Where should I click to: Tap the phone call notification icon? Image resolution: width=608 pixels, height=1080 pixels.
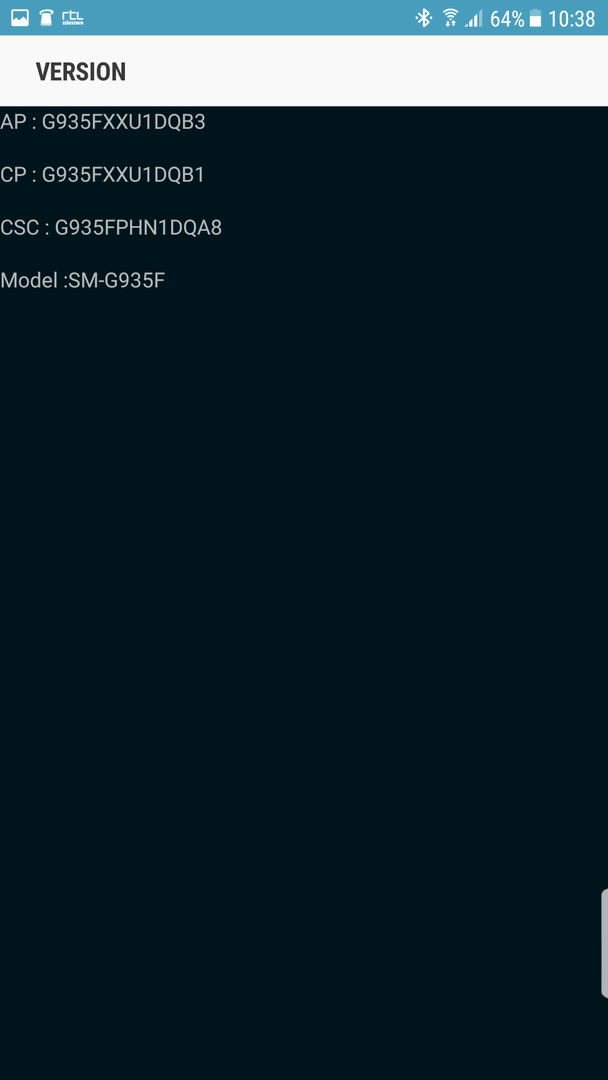tap(46, 18)
